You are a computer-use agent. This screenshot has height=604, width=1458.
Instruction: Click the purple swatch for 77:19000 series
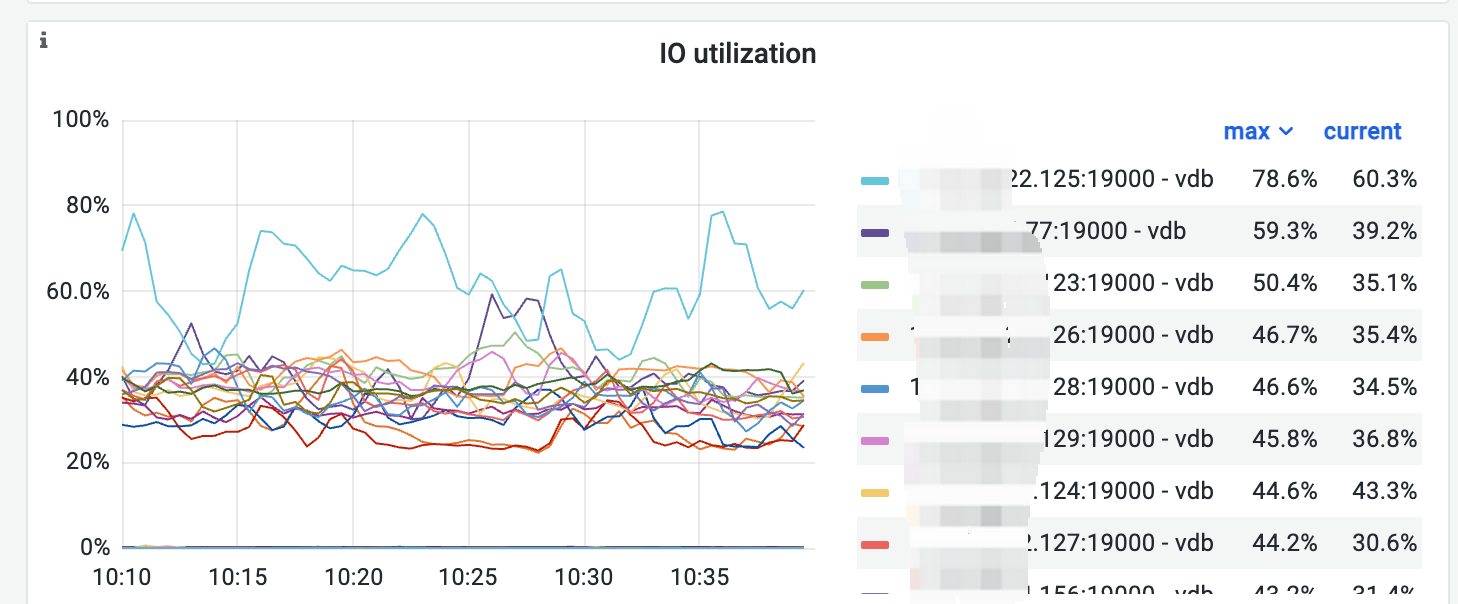pos(875,233)
